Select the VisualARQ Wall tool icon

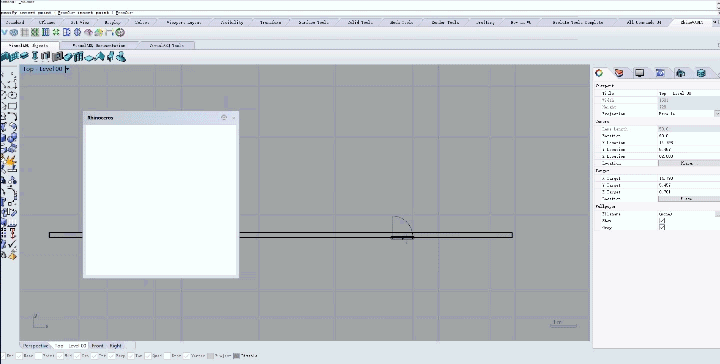pyautogui.click(x=5, y=56)
